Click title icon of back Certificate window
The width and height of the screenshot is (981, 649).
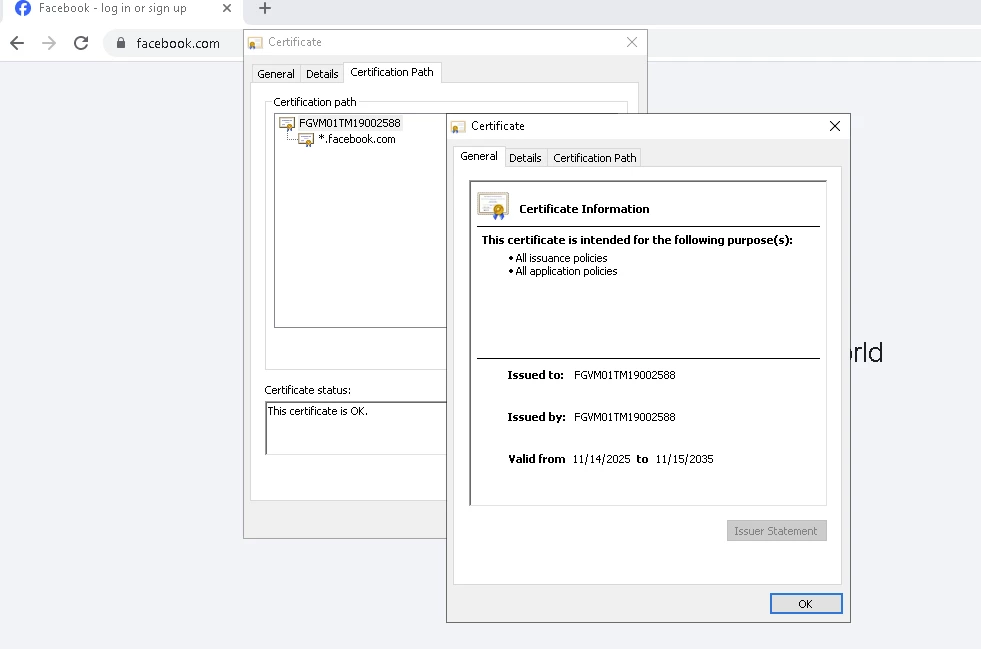(x=255, y=43)
